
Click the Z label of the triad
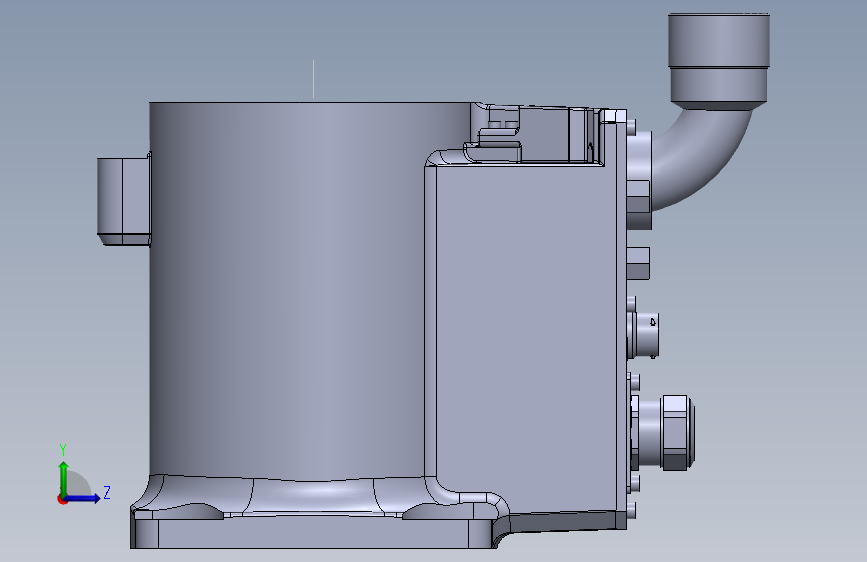107,492
